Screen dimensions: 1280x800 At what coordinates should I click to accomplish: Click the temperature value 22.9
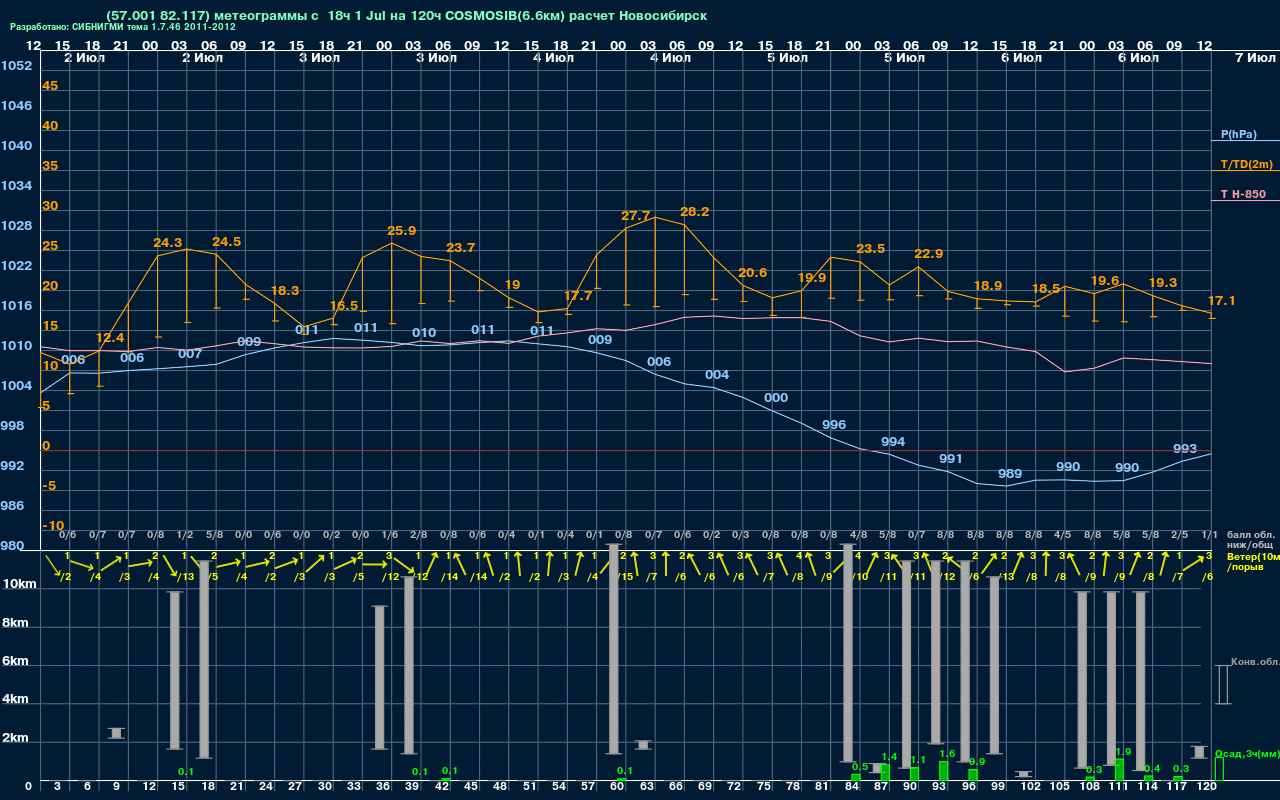[x=928, y=254]
